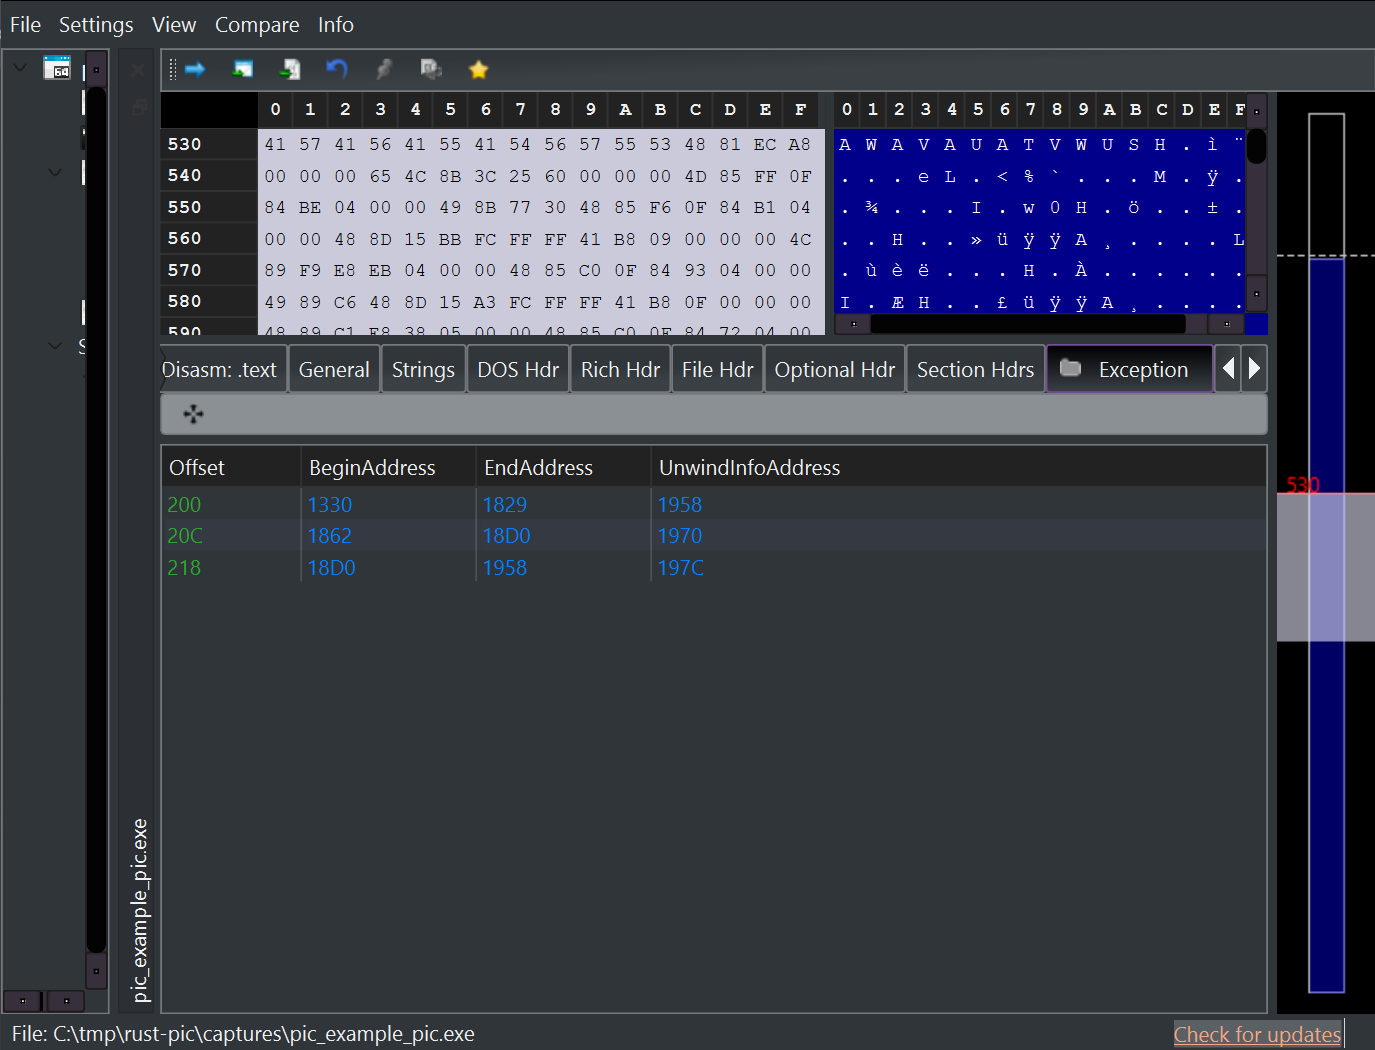1375x1050 pixels.
Task: Open the Compare menu
Action: point(257,25)
